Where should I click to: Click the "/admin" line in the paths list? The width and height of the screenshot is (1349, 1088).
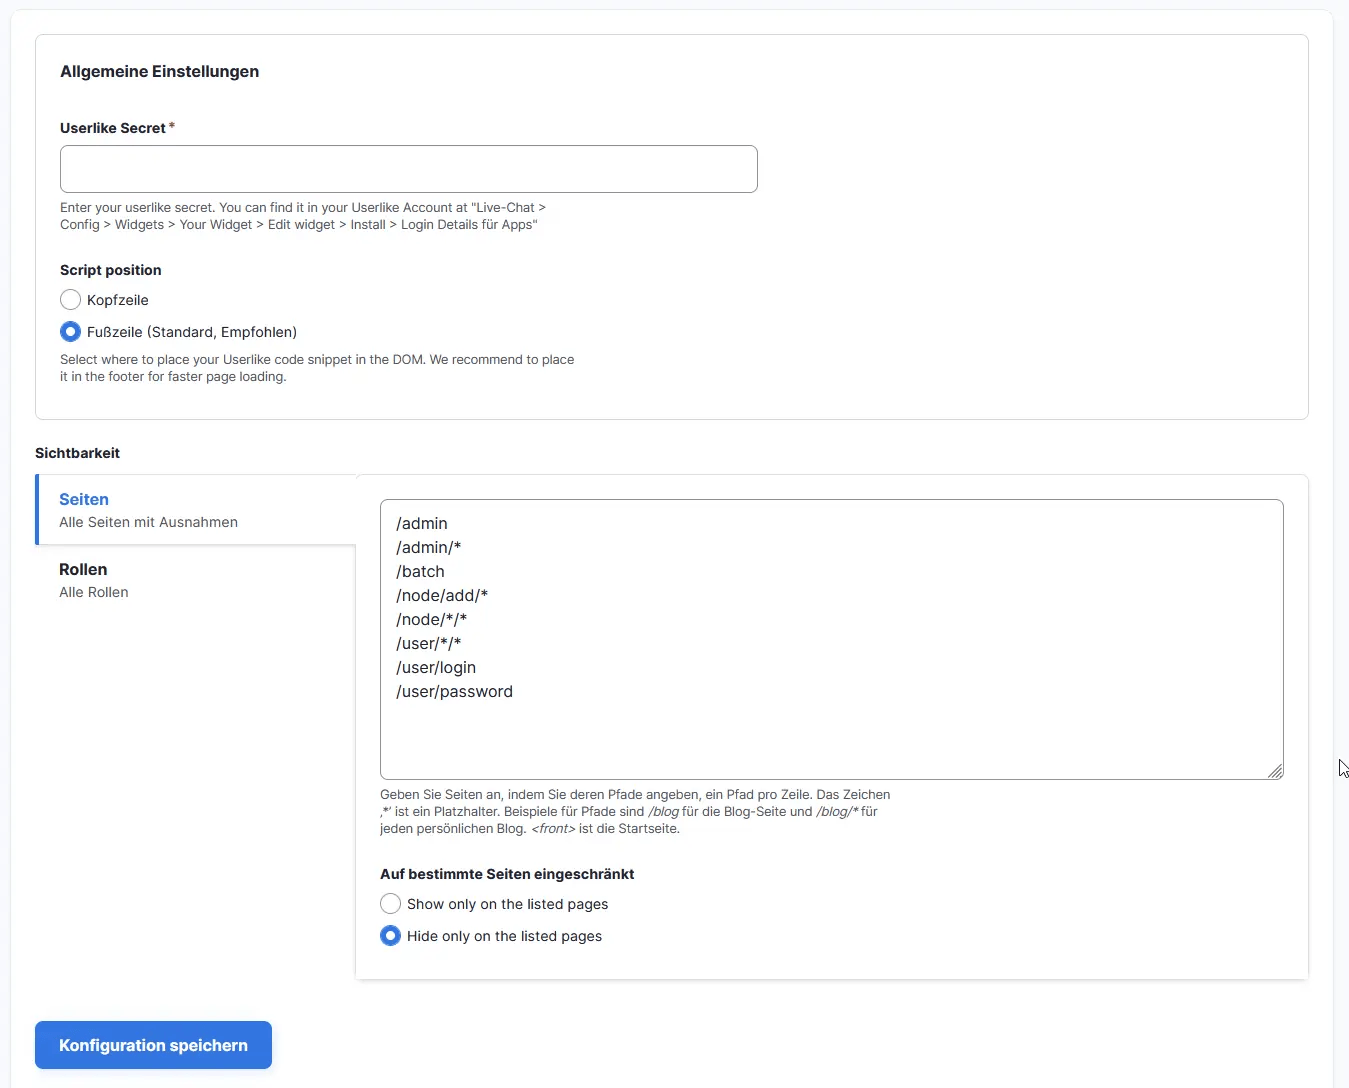[422, 523]
